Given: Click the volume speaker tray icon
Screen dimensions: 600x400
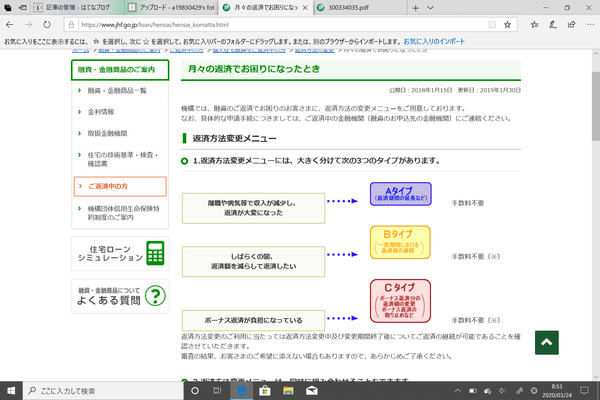Looking at the screenshot, I should coord(503,391).
